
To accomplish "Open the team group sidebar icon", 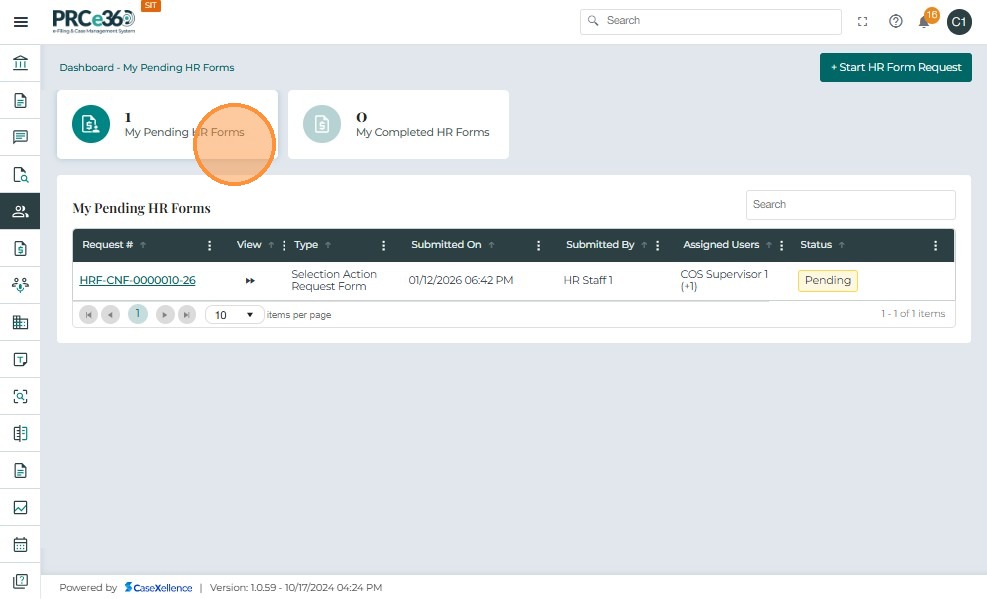I will click(20, 285).
